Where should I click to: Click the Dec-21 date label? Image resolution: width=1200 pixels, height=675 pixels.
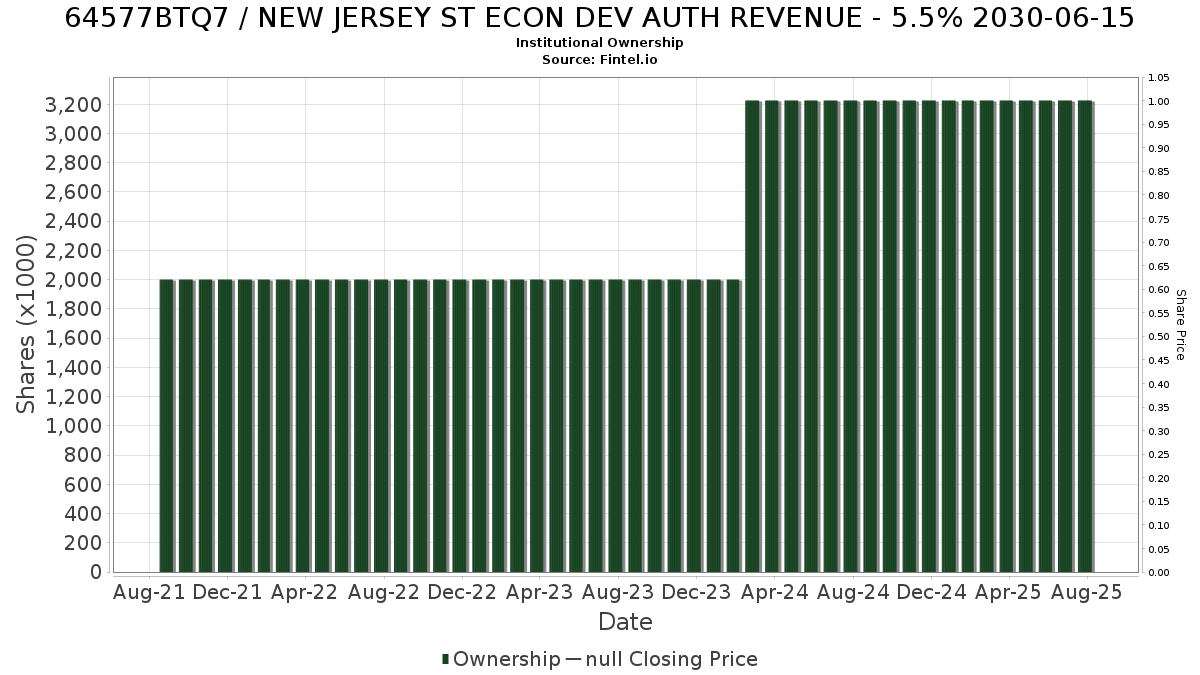tap(228, 592)
